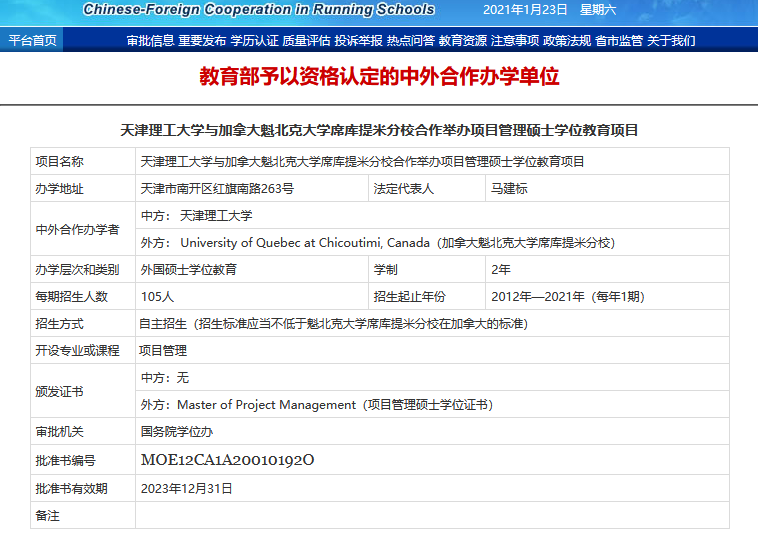Open the 注意事项 menu item
The width and height of the screenshot is (758, 534).
[515, 41]
